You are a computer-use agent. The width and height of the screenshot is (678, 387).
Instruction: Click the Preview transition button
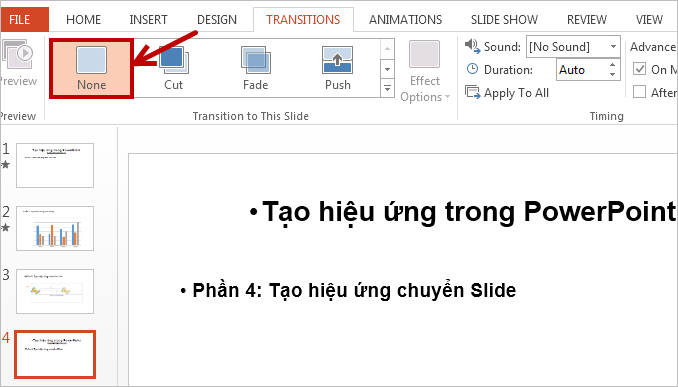coord(18,63)
